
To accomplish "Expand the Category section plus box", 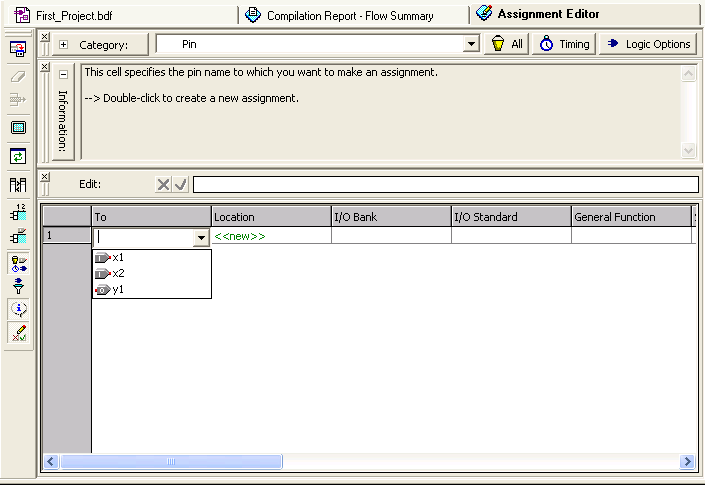I will point(64,45).
